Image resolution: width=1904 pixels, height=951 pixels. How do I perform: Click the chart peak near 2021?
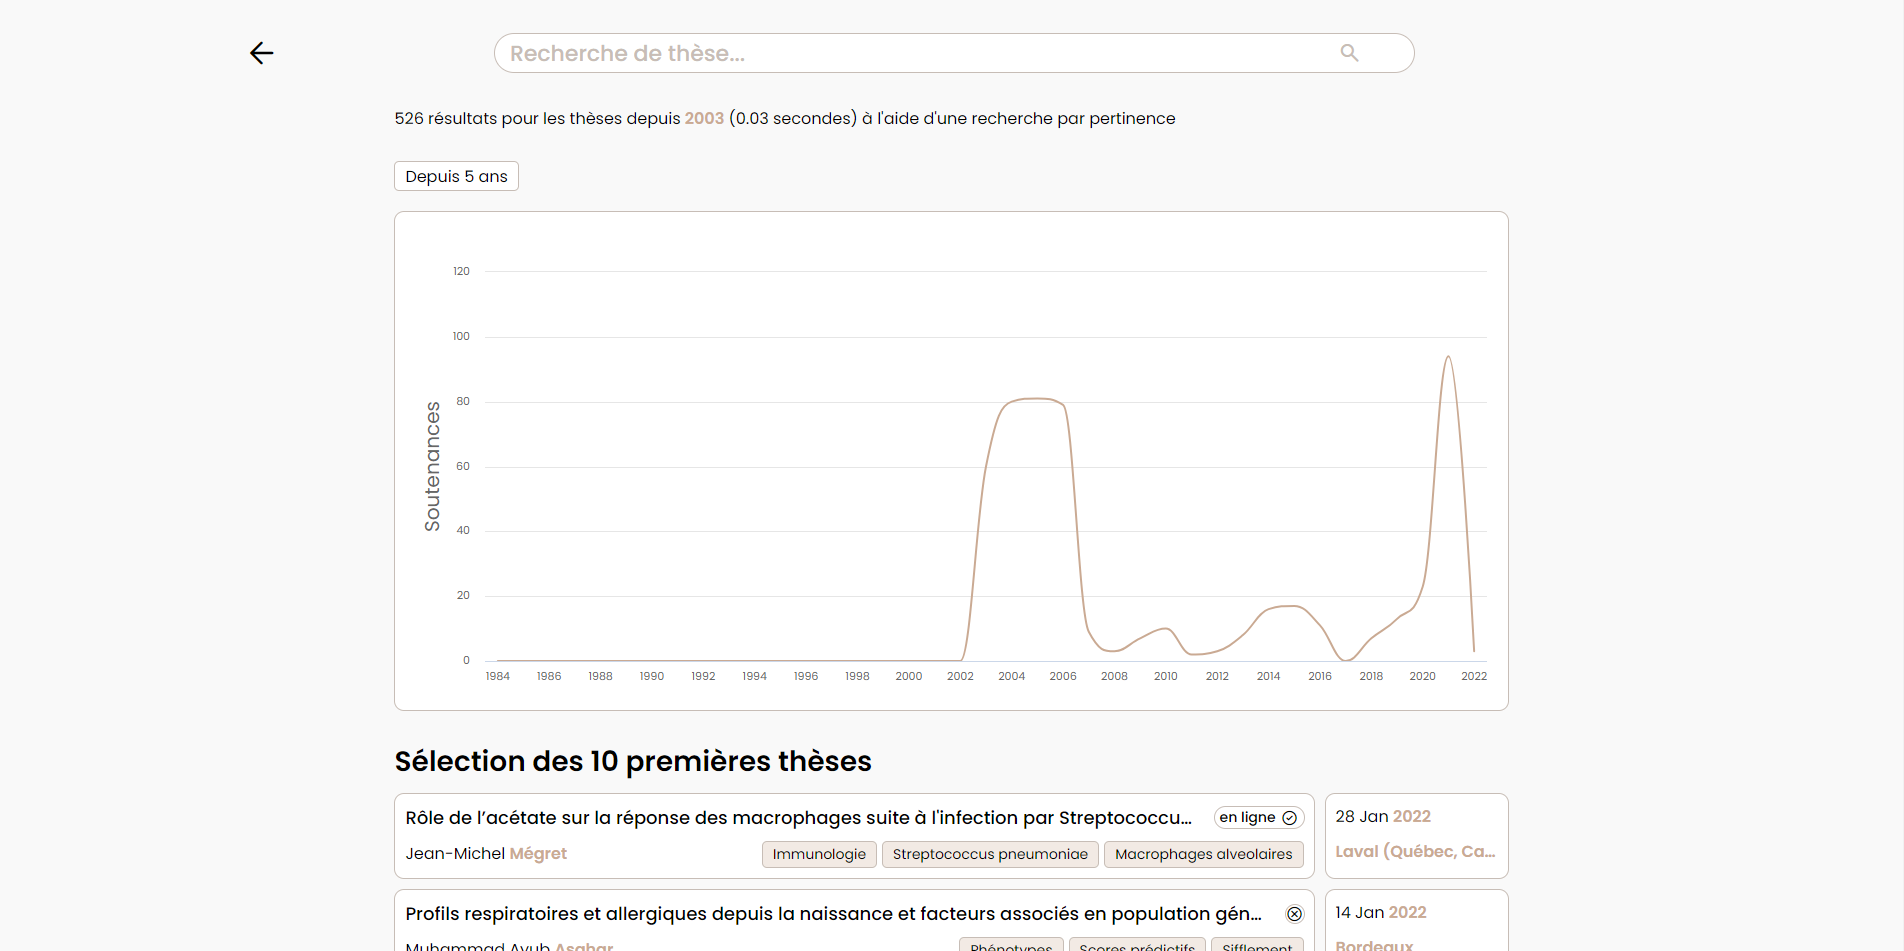click(x=1447, y=357)
